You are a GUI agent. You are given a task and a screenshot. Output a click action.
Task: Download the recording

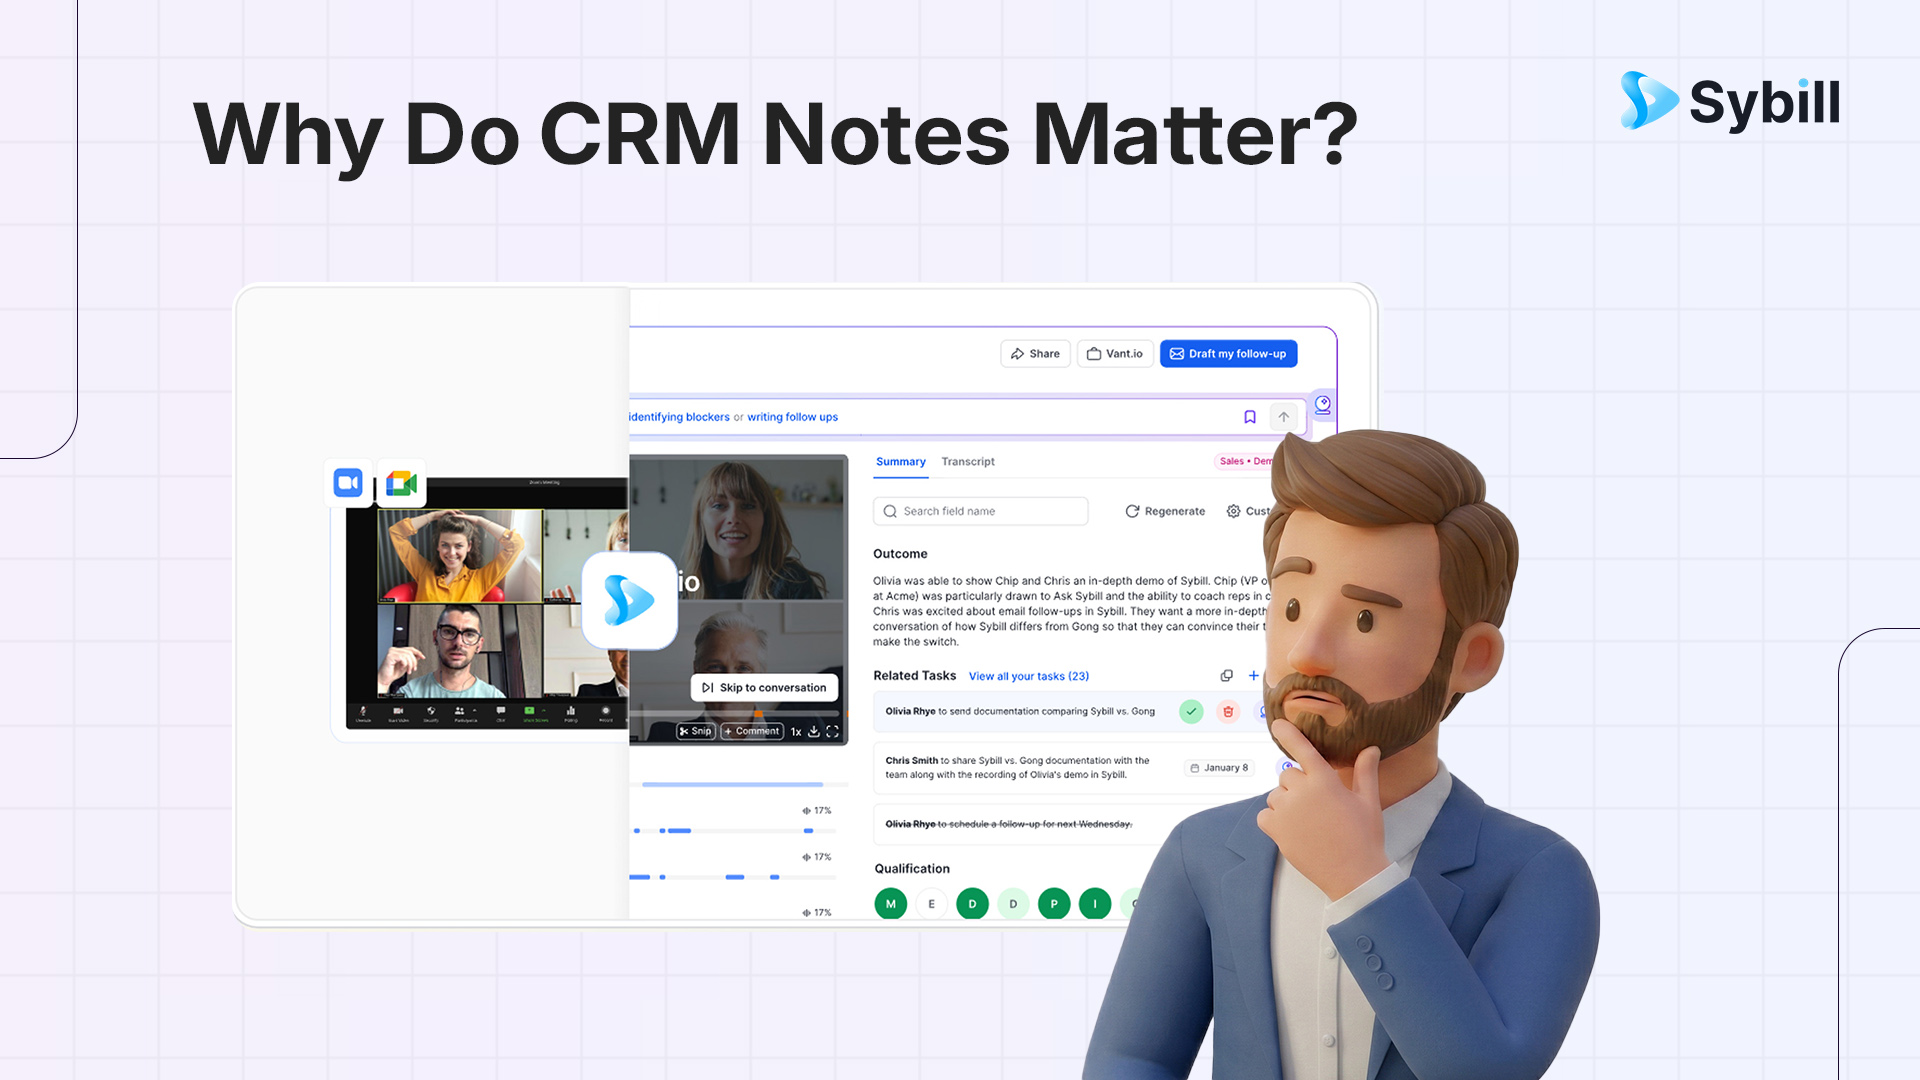814,732
